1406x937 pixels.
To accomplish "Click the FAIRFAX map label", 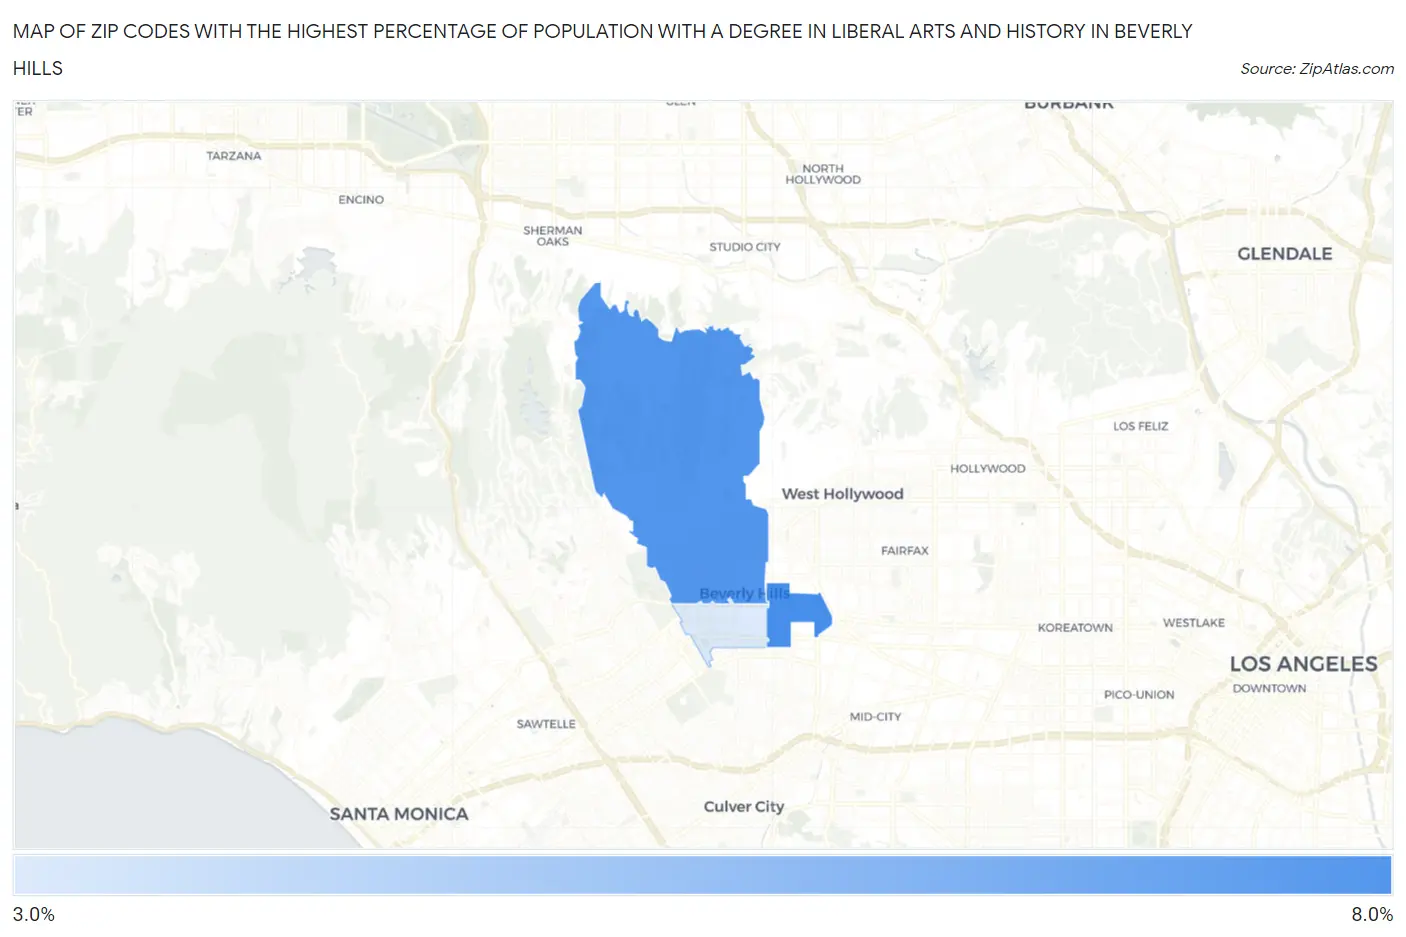I will [905, 551].
